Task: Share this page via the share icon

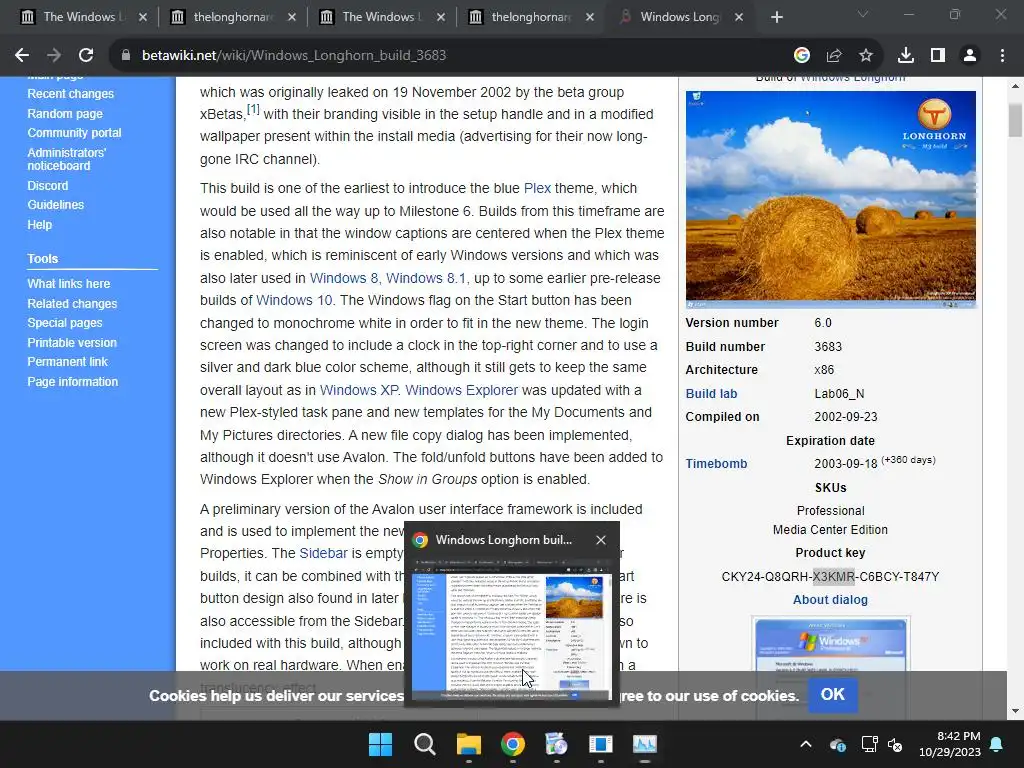Action: pyautogui.click(x=834, y=56)
